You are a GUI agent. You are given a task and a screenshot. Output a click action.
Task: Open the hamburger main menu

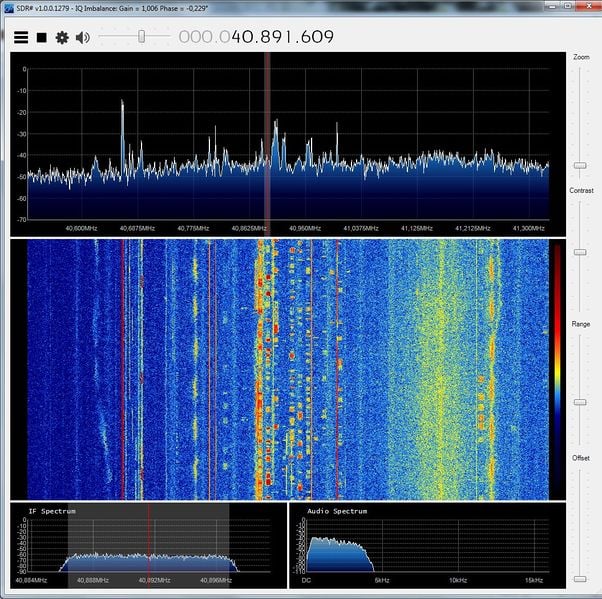(x=21, y=38)
